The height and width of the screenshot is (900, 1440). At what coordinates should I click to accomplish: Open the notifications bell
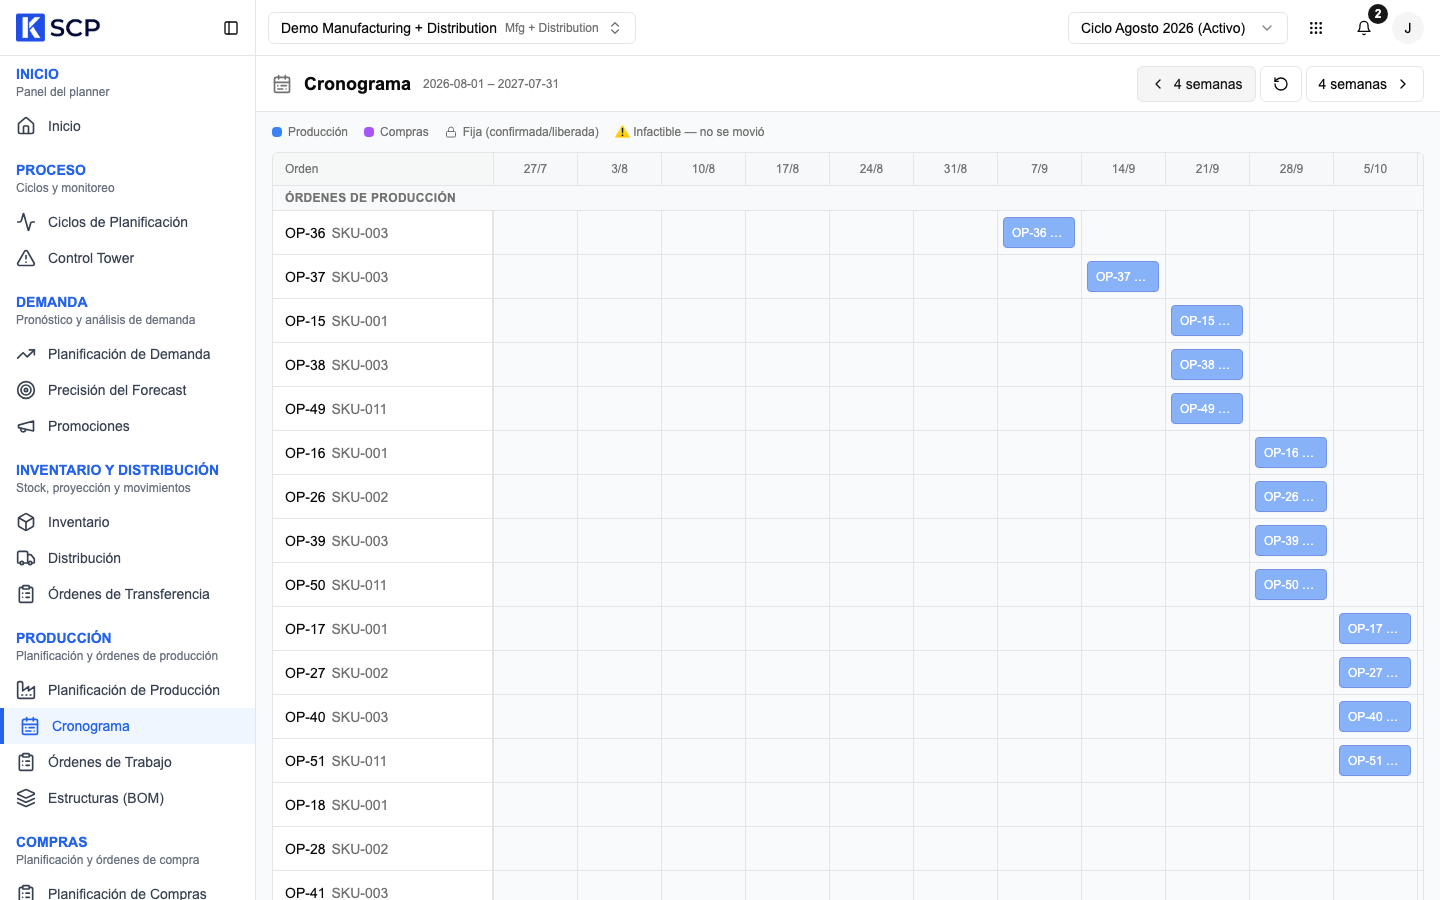click(1364, 28)
